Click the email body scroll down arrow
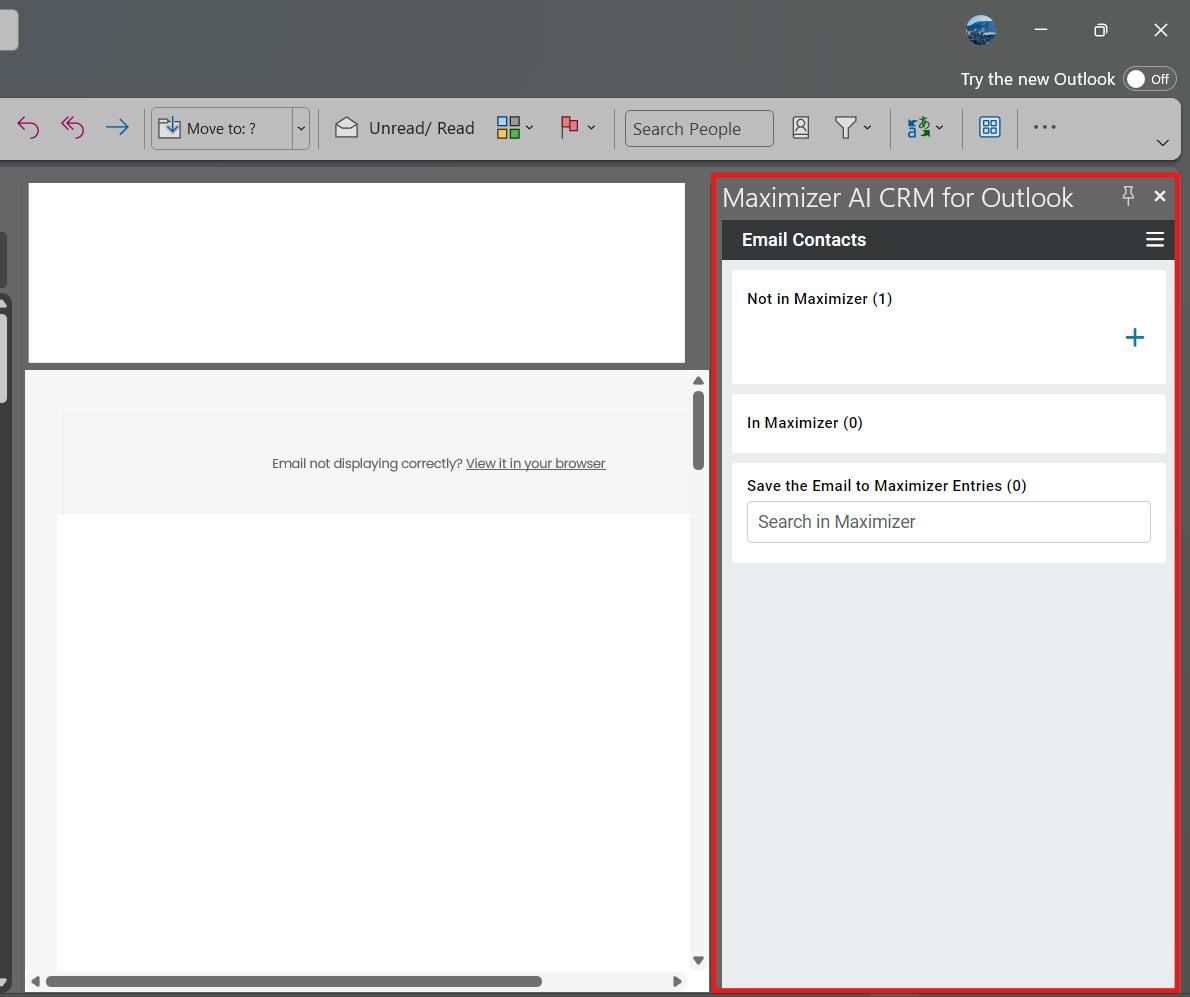The width and height of the screenshot is (1190, 997). pos(698,961)
